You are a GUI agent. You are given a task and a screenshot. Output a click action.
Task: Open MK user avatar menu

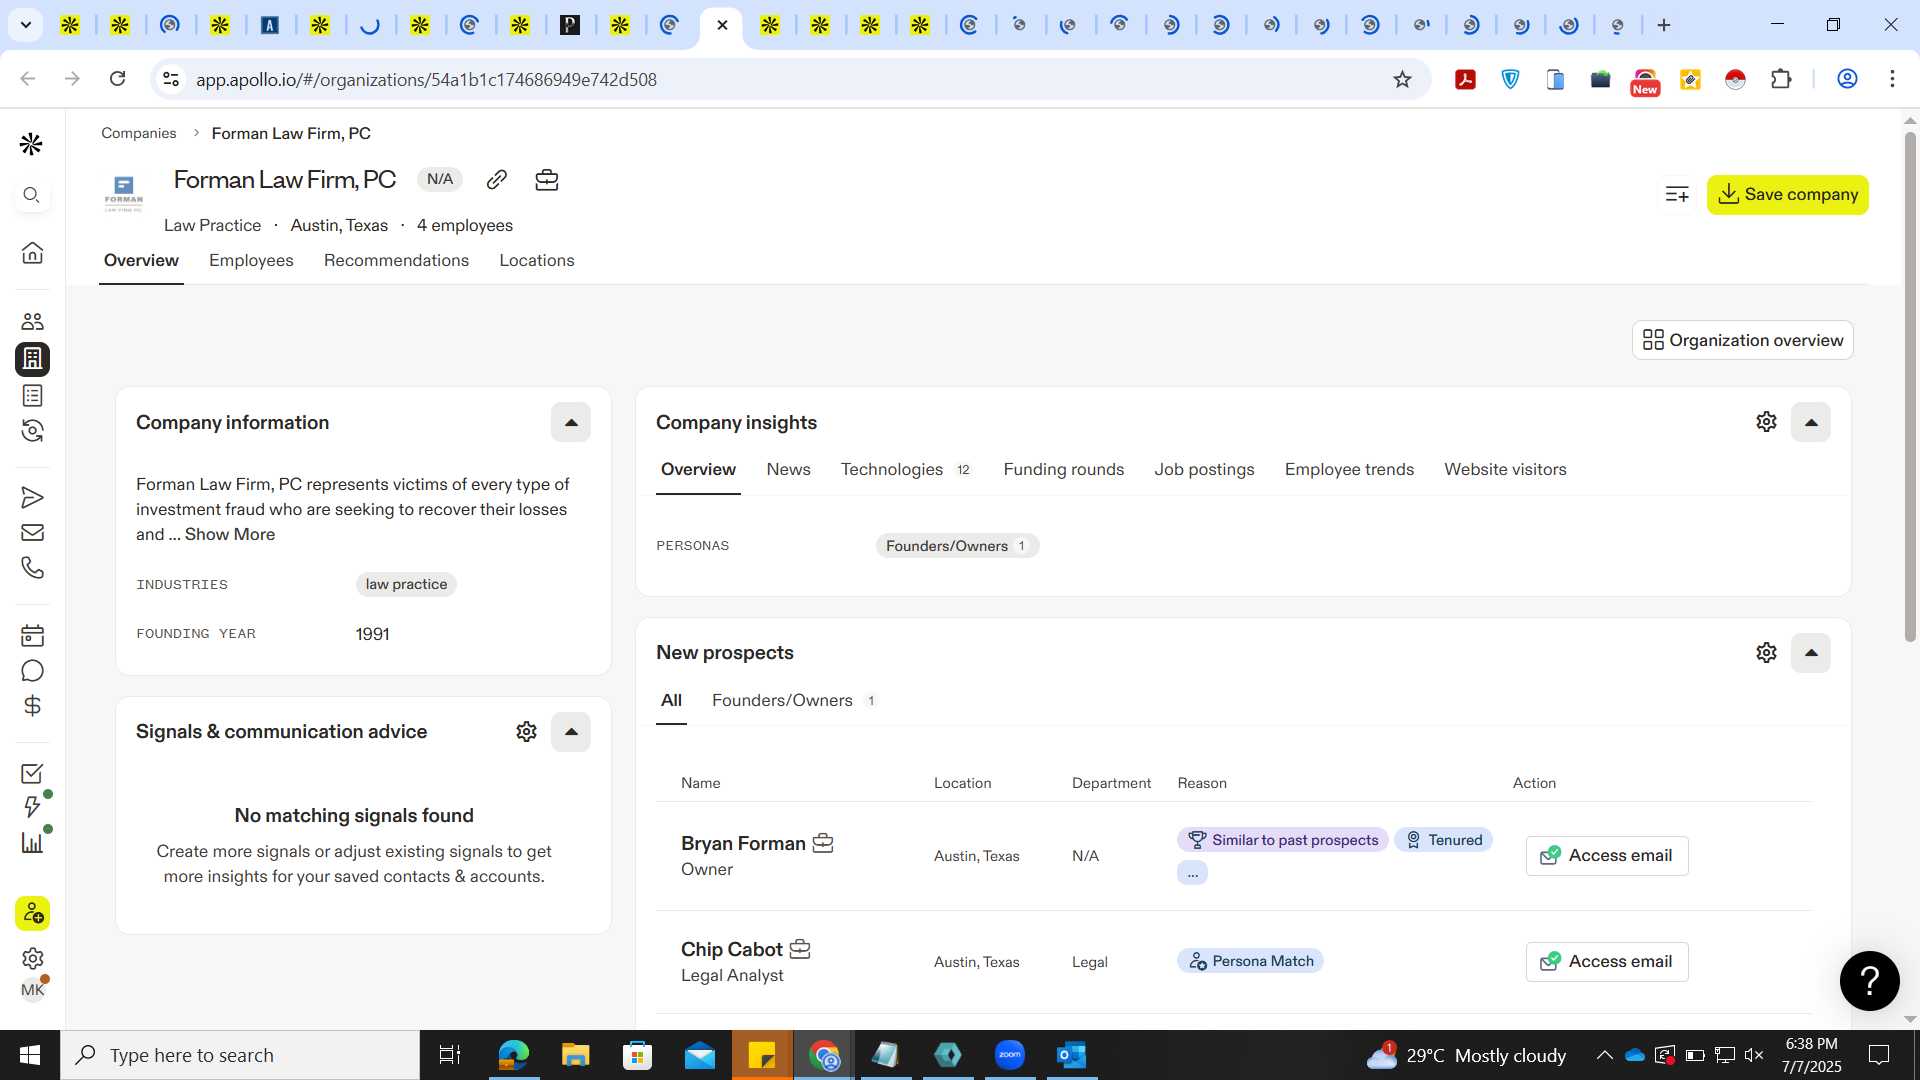(x=32, y=990)
